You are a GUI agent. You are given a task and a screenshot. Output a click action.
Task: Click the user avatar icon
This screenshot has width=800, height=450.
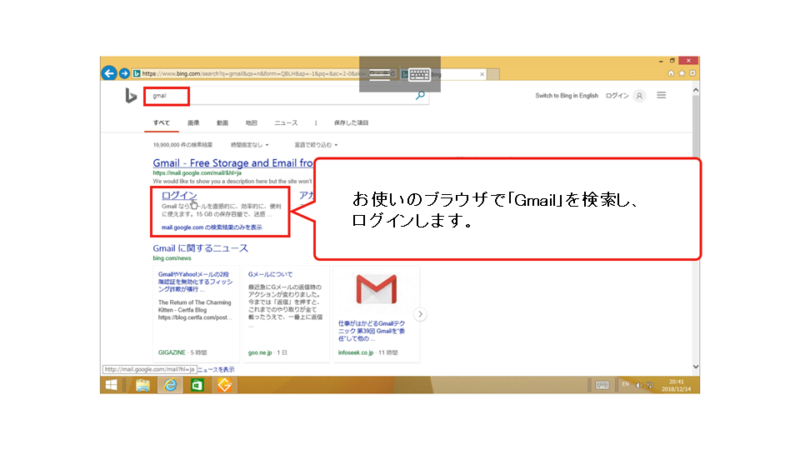639,96
